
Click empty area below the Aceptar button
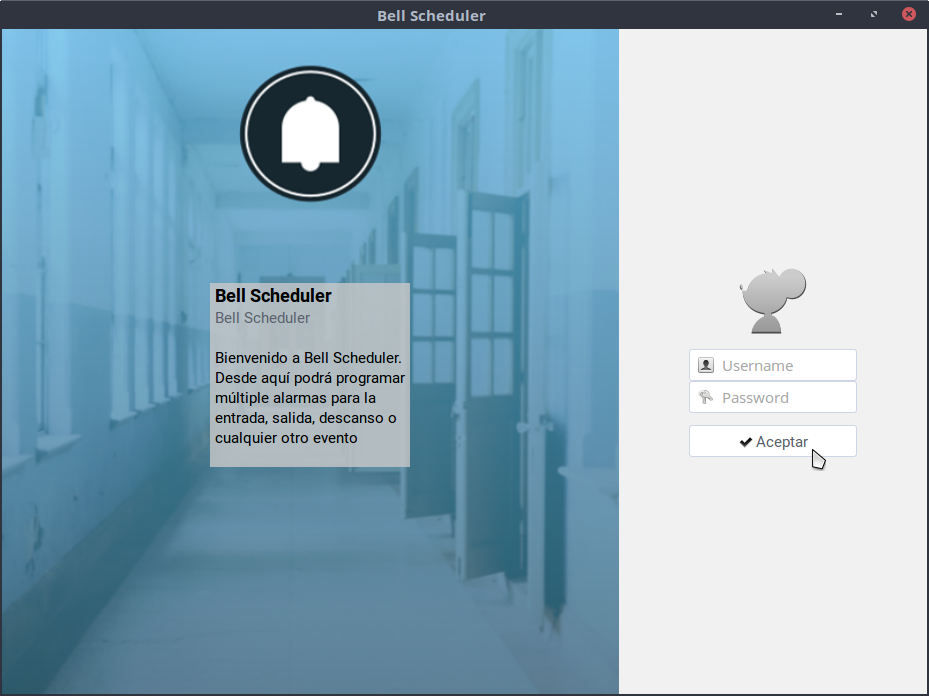(x=773, y=560)
